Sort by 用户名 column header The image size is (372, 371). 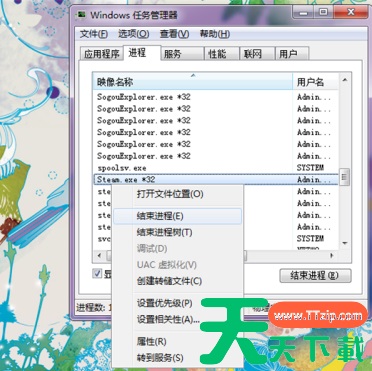click(x=315, y=82)
